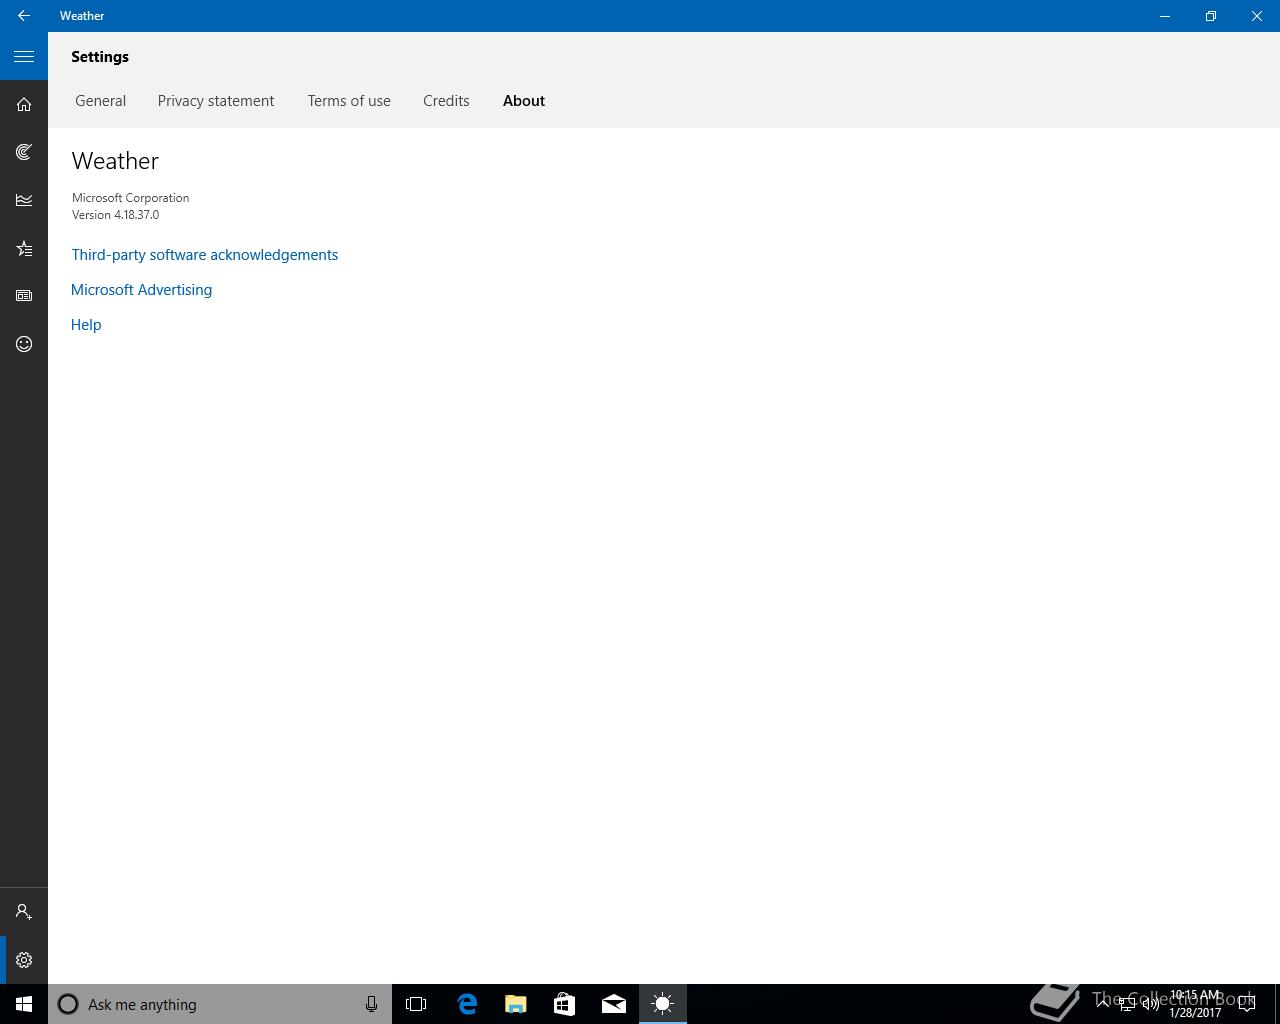
Task: Open Third-party software acknowledgements link
Action: pyautogui.click(x=205, y=255)
